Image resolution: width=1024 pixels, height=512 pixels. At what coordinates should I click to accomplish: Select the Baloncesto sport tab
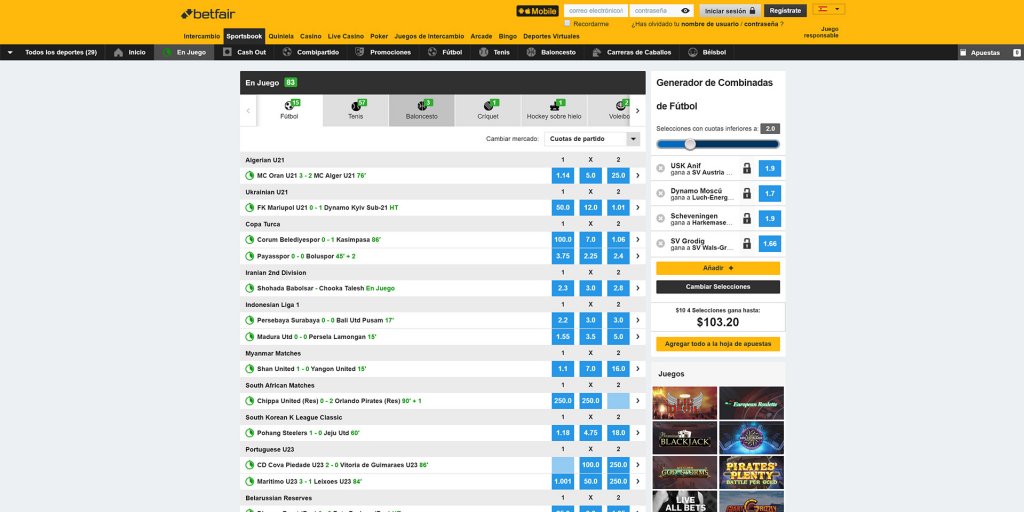(422, 110)
